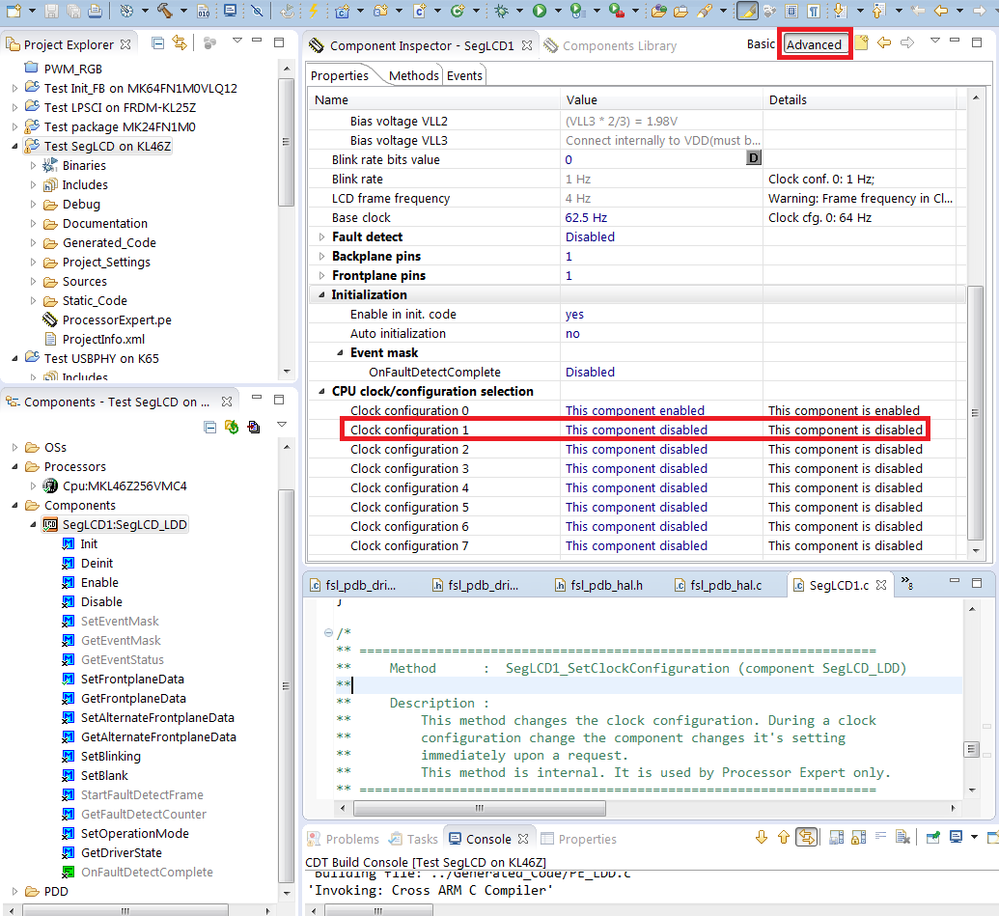Click console scroll-up yellow arrow icon
999x916 pixels.
tap(784, 837)
